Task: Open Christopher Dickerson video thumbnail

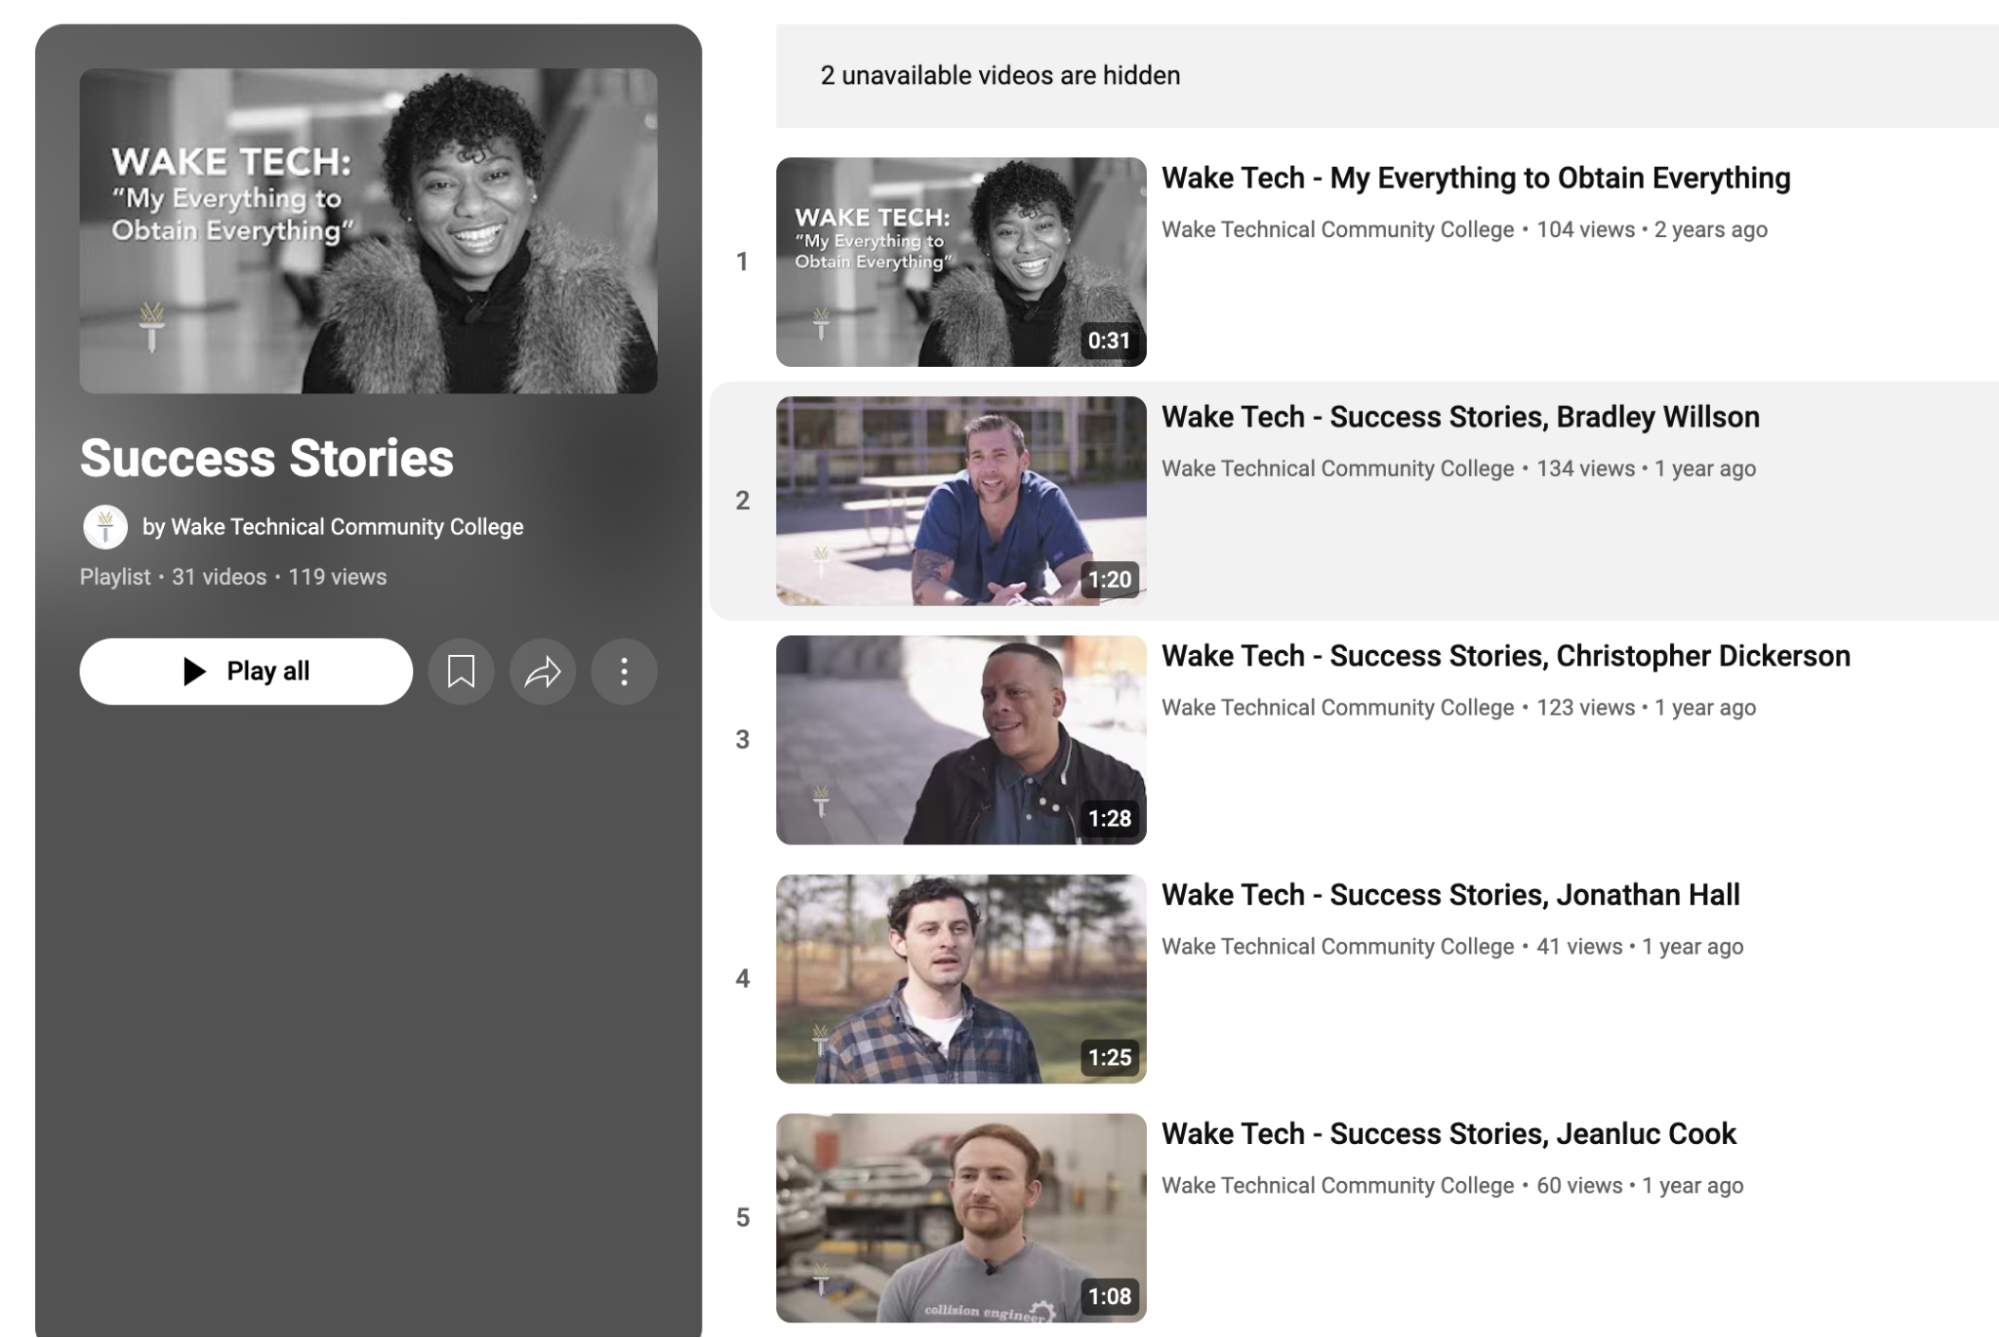Action: (961, 740)
